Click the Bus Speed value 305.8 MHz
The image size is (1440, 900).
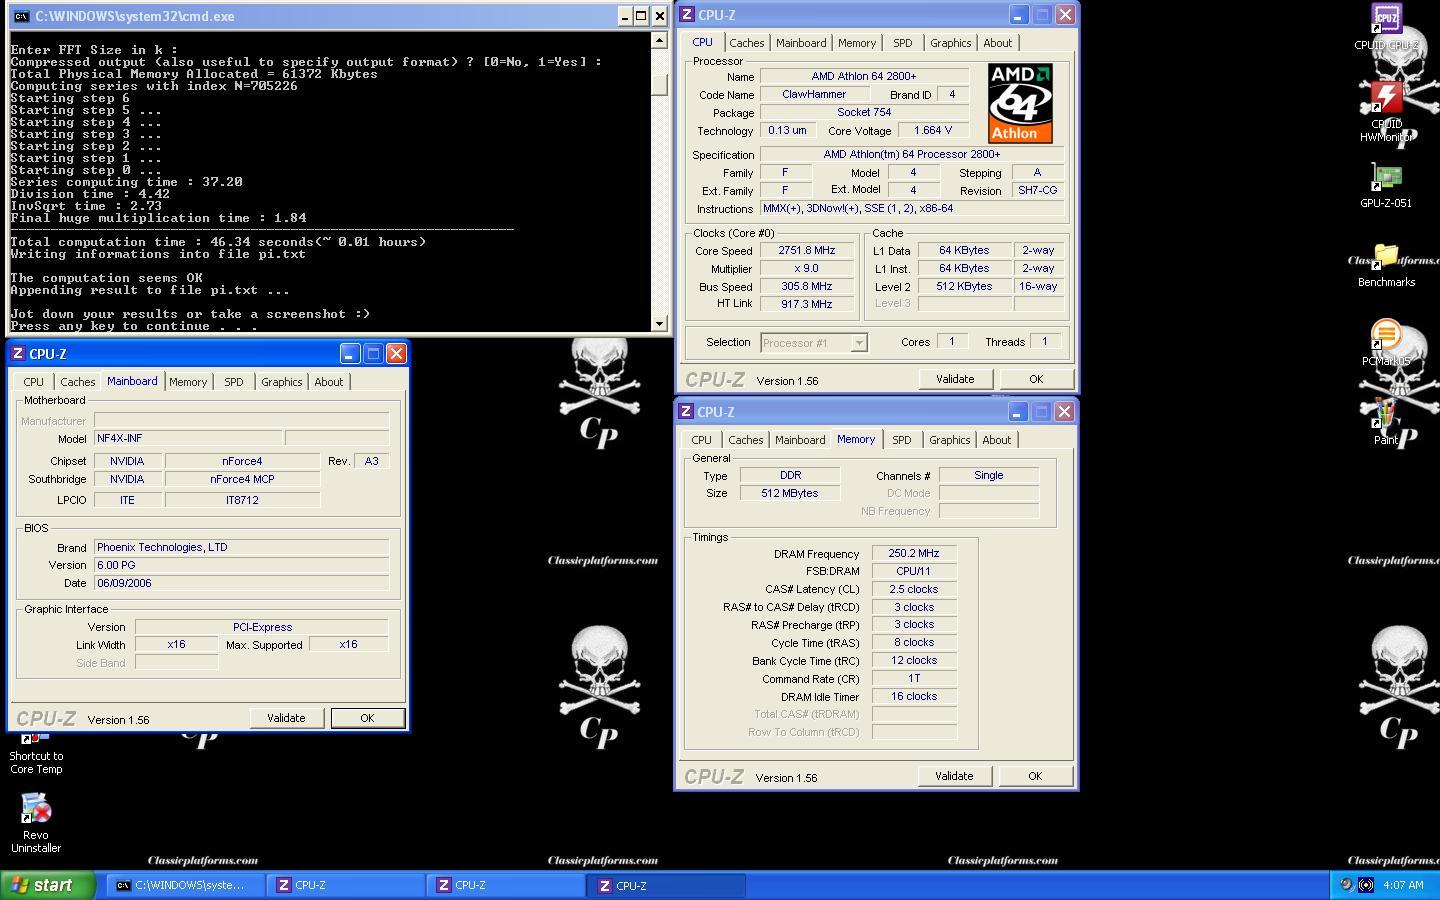[808, 286]
